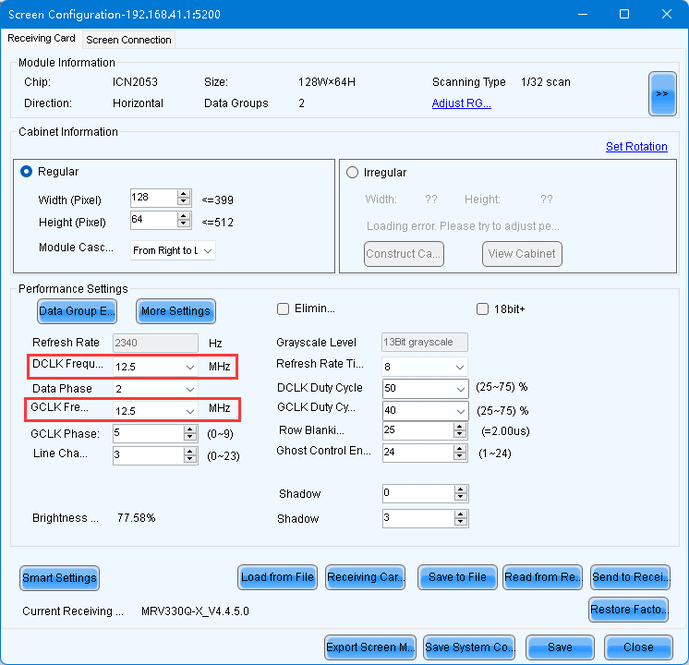689x665 pixels.
Task: Click the grayed Refresh Rate field 2340
Action: click(x=156, y=343)
